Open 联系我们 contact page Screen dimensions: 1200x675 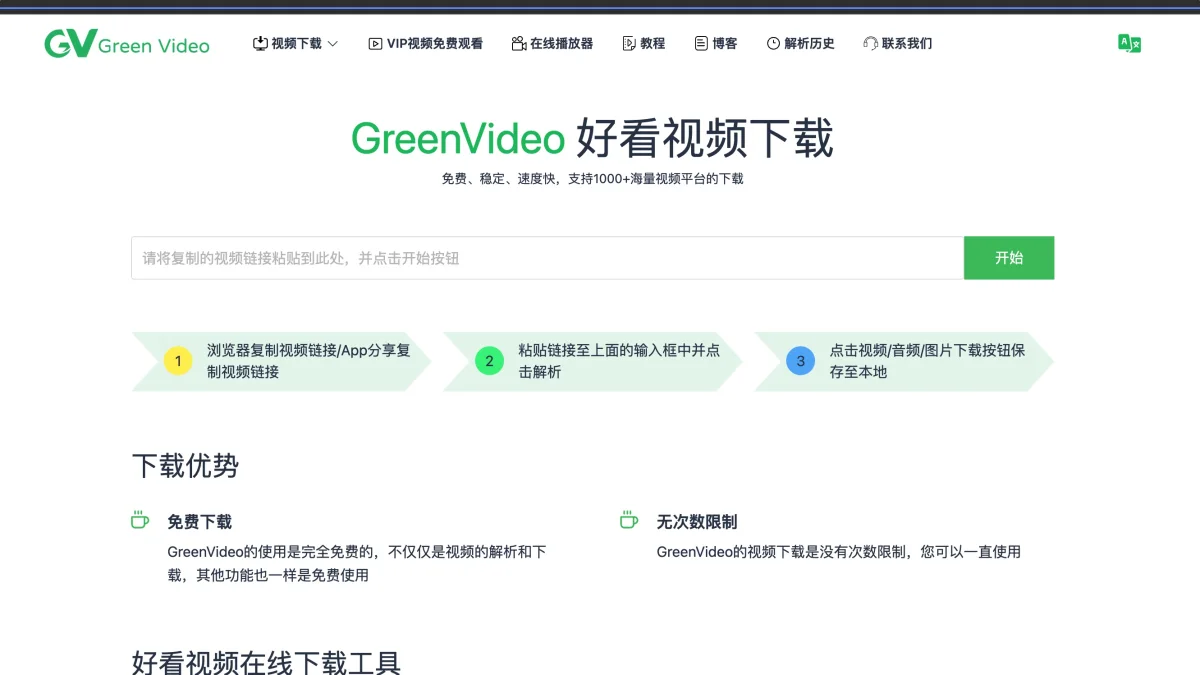point(897,44)
